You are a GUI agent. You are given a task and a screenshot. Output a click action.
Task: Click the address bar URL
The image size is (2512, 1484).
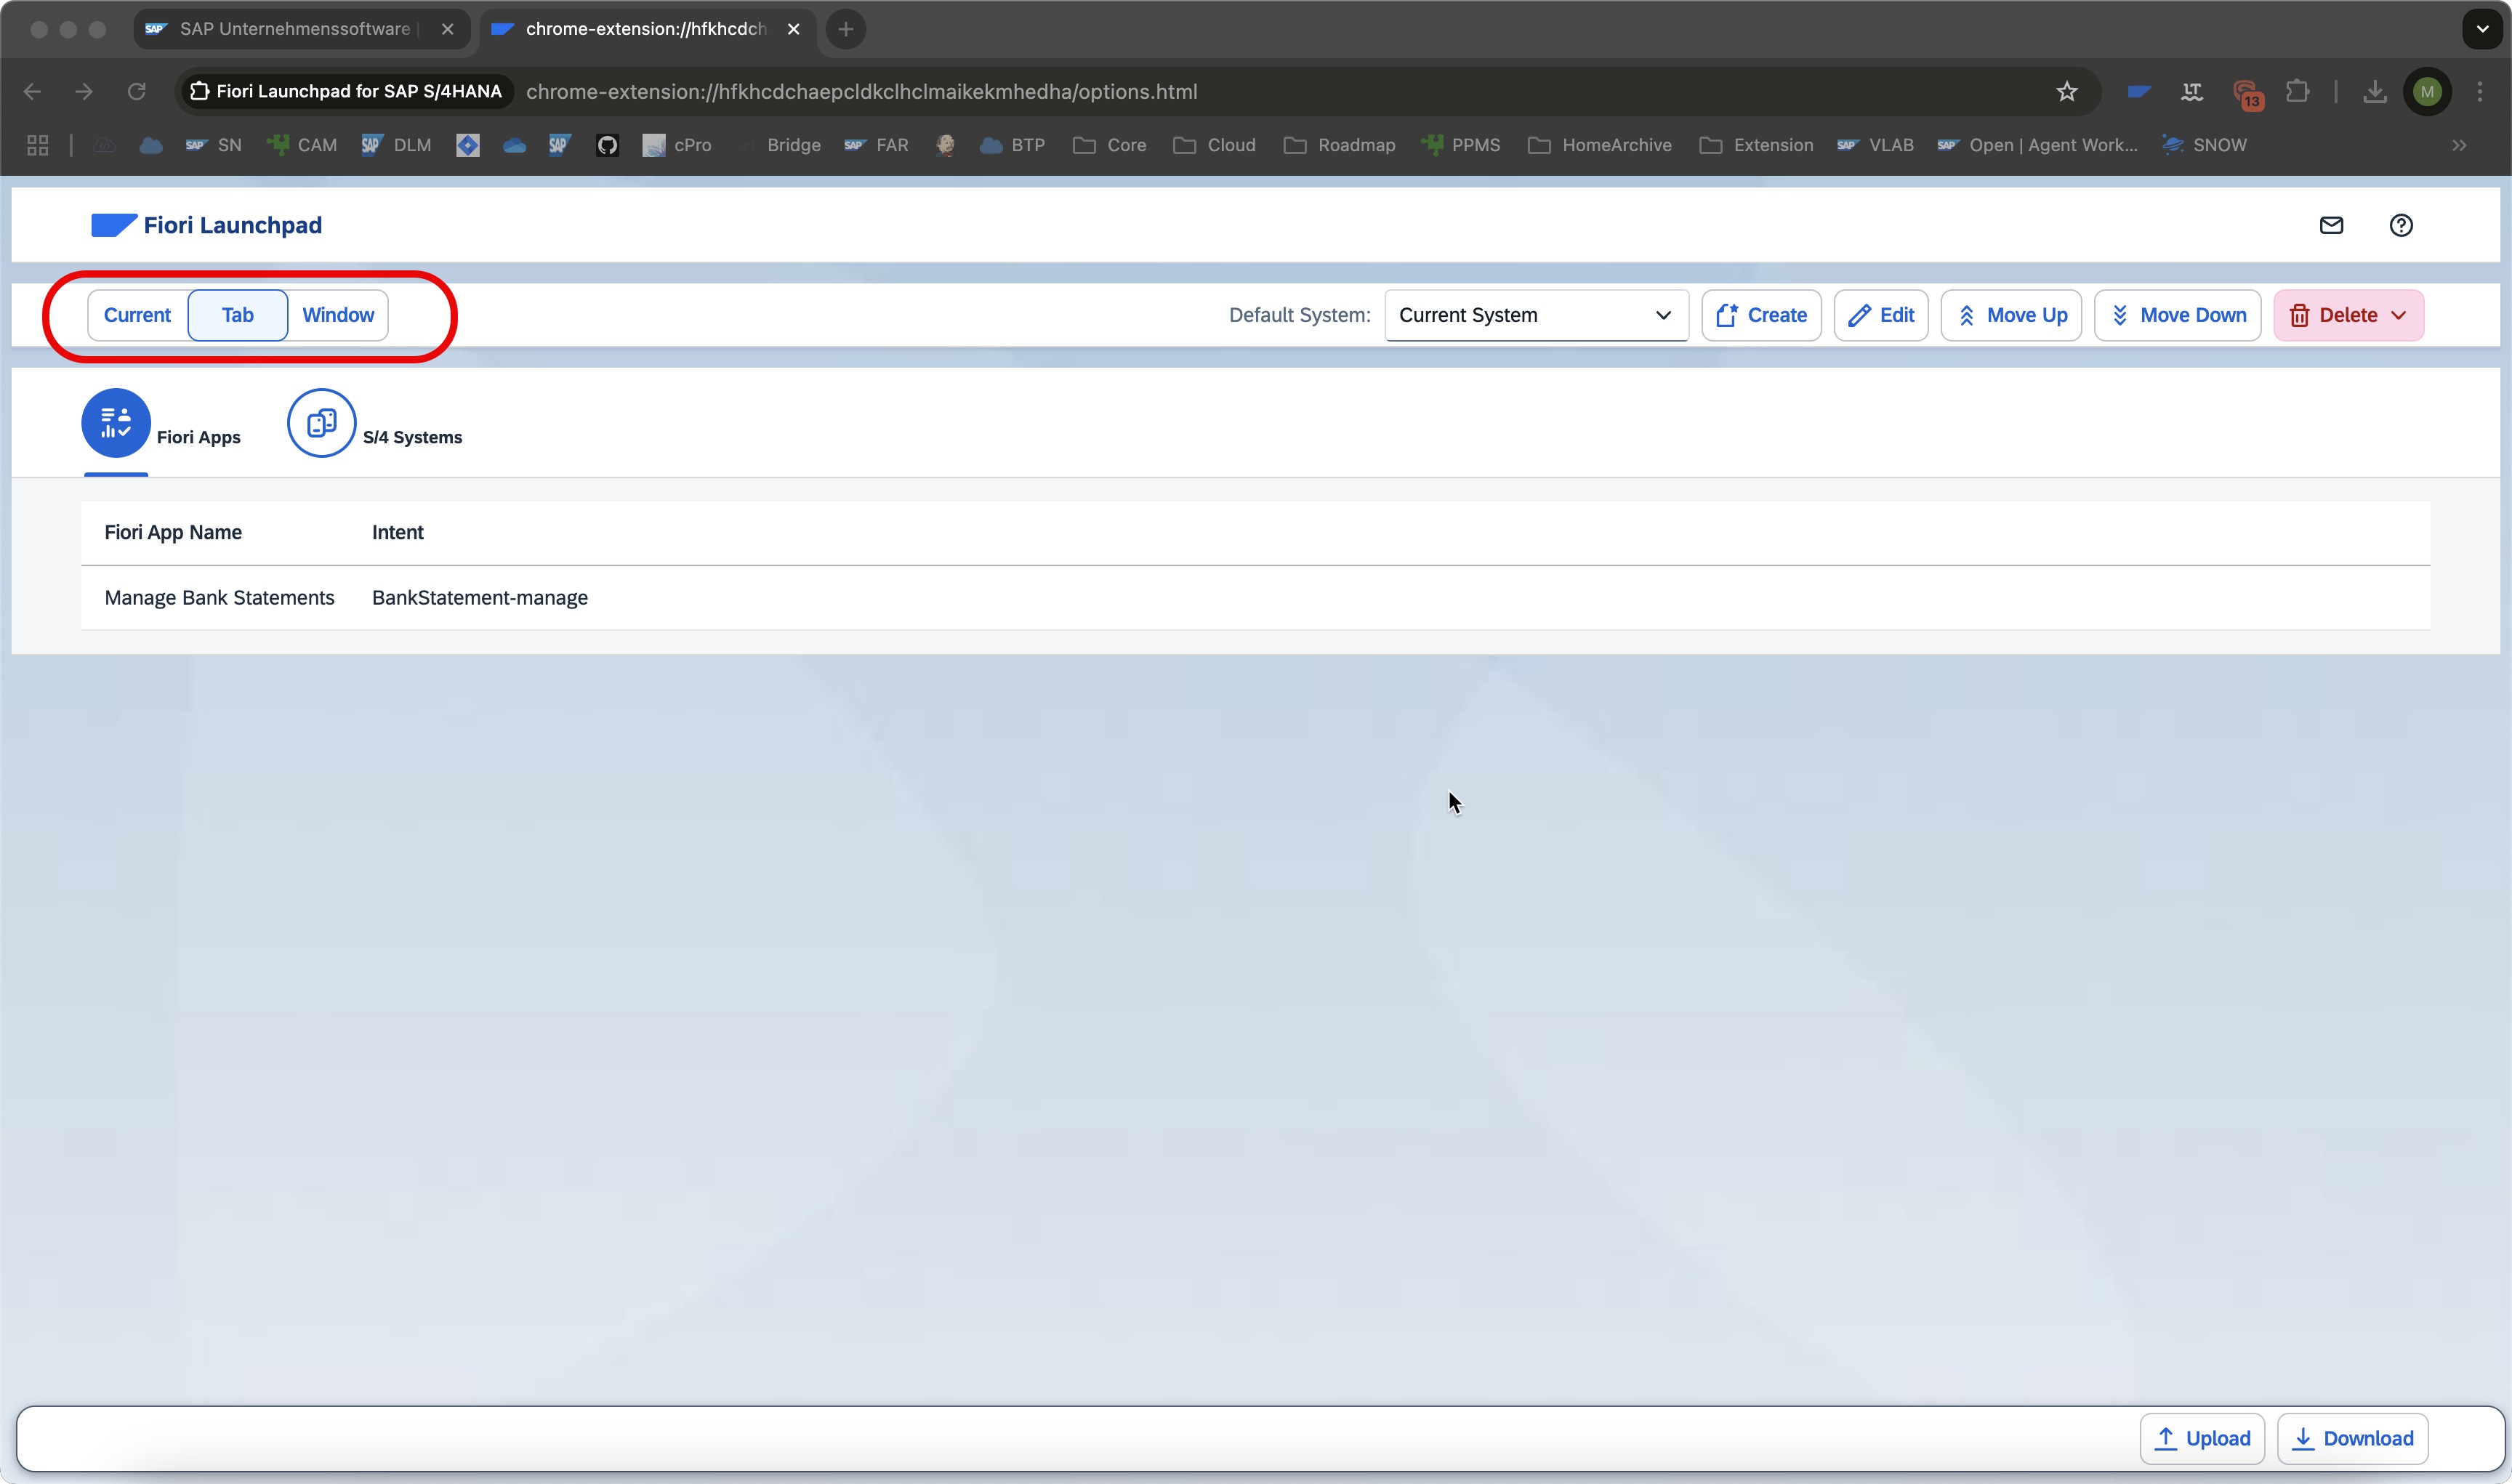click(x=862, y=92)
